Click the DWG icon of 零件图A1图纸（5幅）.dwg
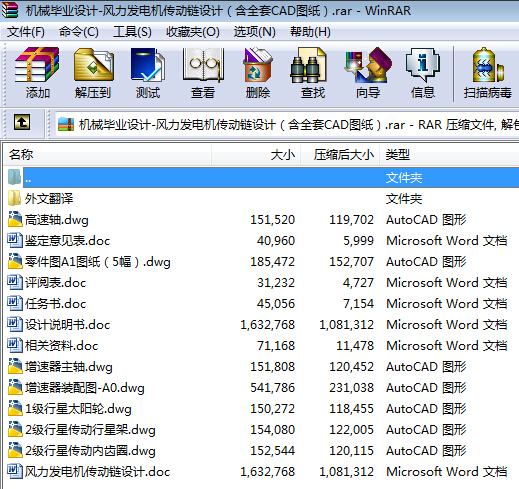This screenshot has width=519, height=489. (x=15, y=261)
